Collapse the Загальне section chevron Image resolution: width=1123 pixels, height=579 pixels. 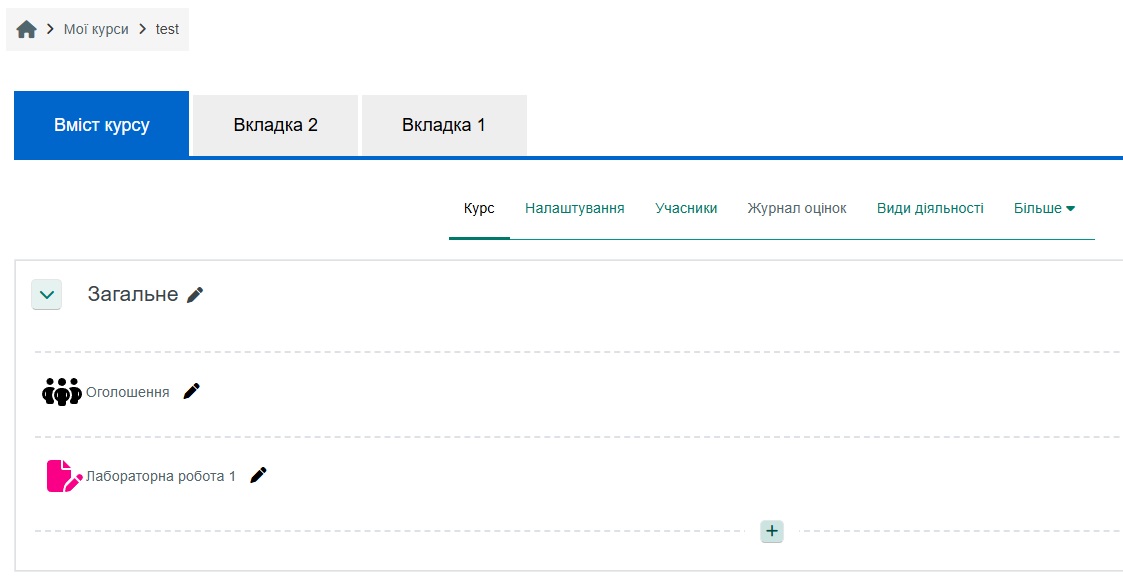[x=47, y=295]
